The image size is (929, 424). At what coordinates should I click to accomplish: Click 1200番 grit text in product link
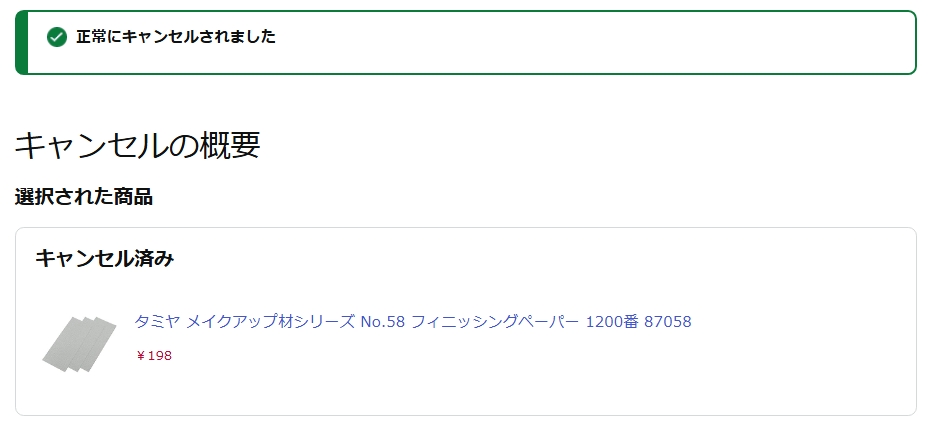click(612, 322)
